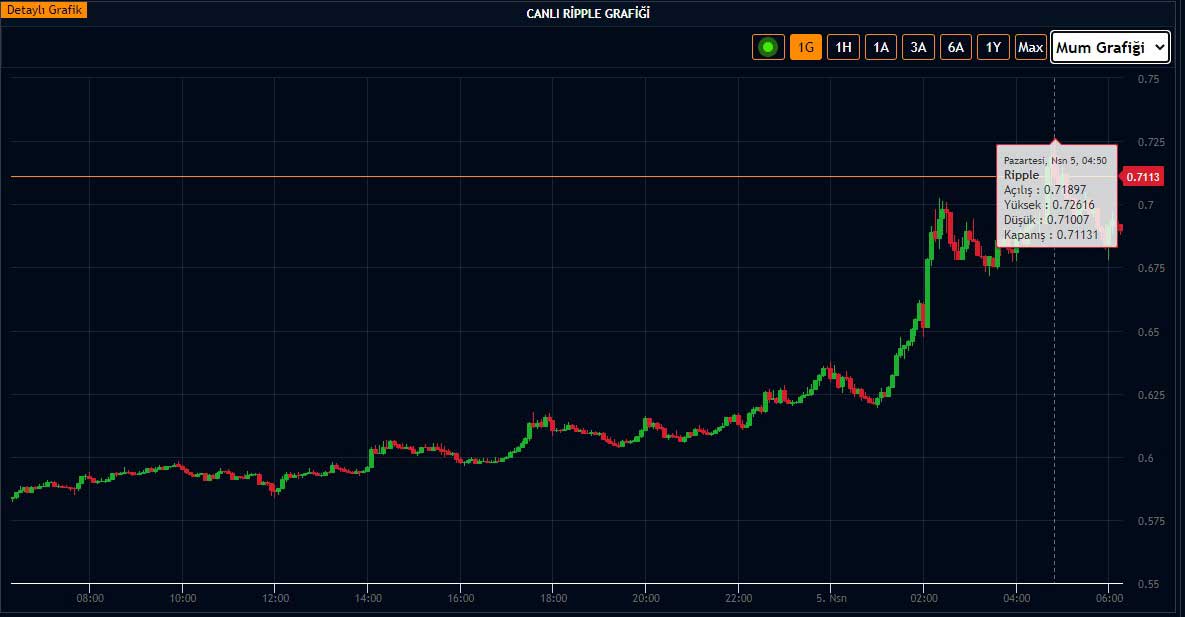Click the 0.725 price axis label

(x=1151, y=142)
